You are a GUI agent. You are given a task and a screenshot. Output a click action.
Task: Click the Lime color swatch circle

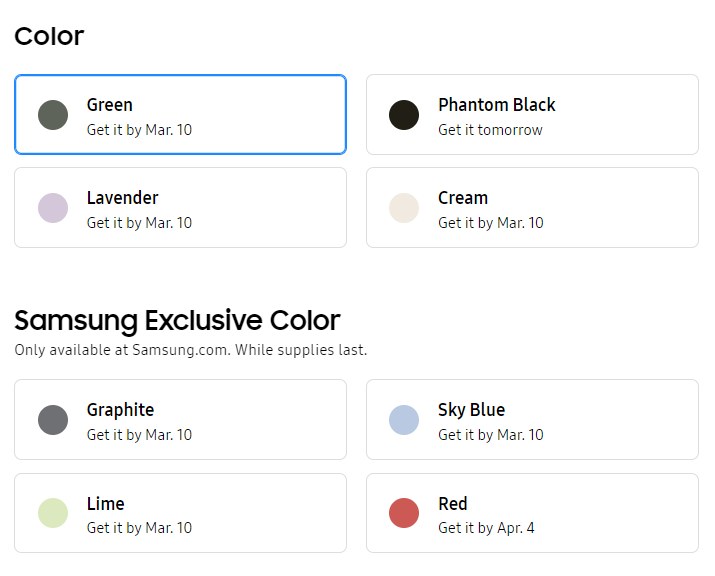click(x=53, y=513)
